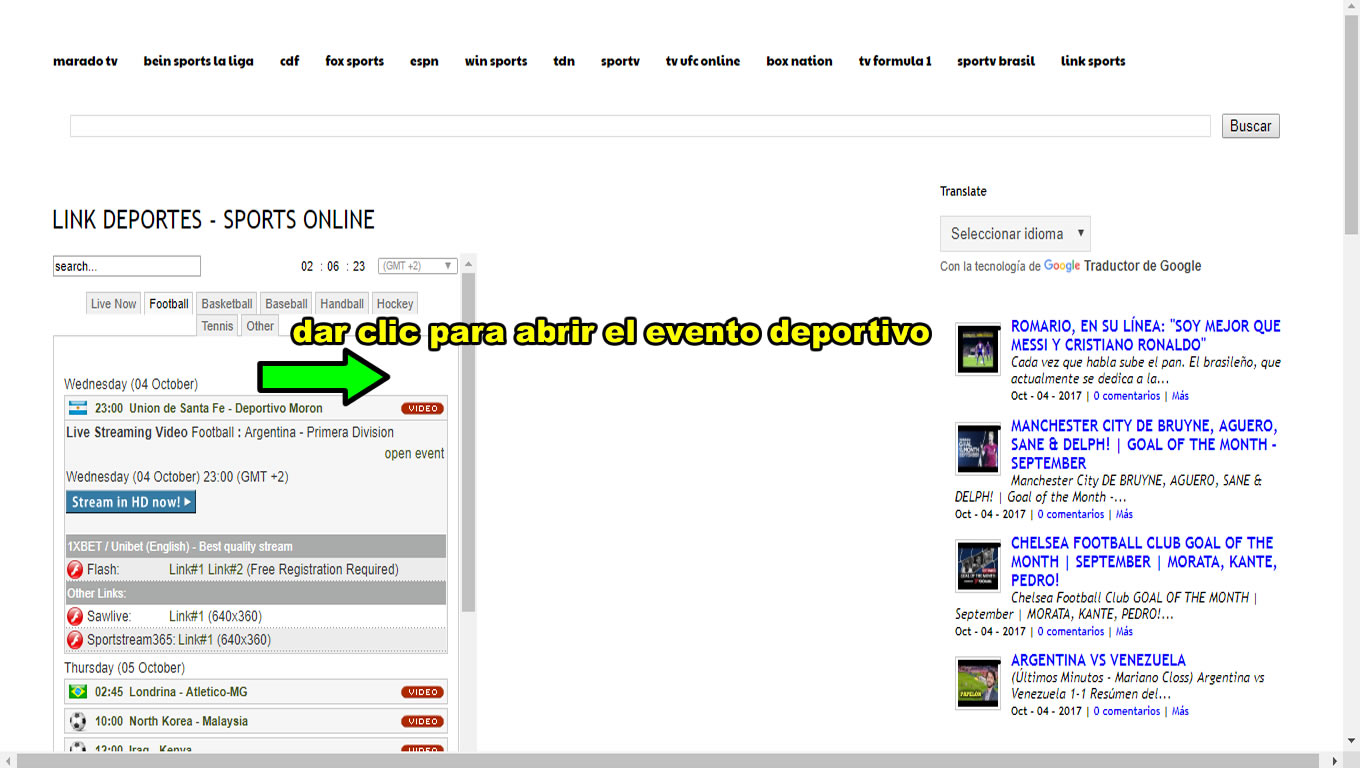
Task: Open the Argentina vs Venezuela headline
Action: pyautogui.click(x=1098, y=660)
